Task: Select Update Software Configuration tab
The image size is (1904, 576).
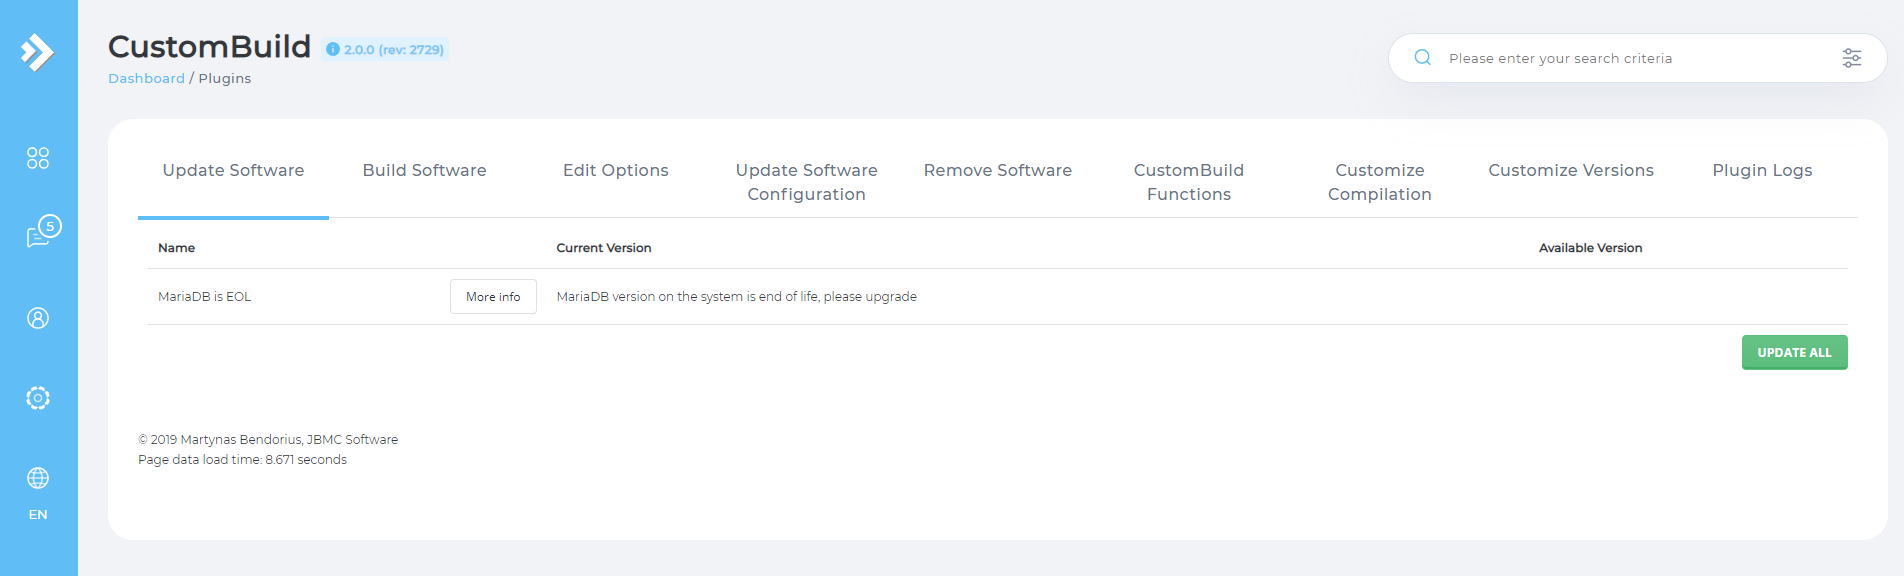Action: coord(806,182)
